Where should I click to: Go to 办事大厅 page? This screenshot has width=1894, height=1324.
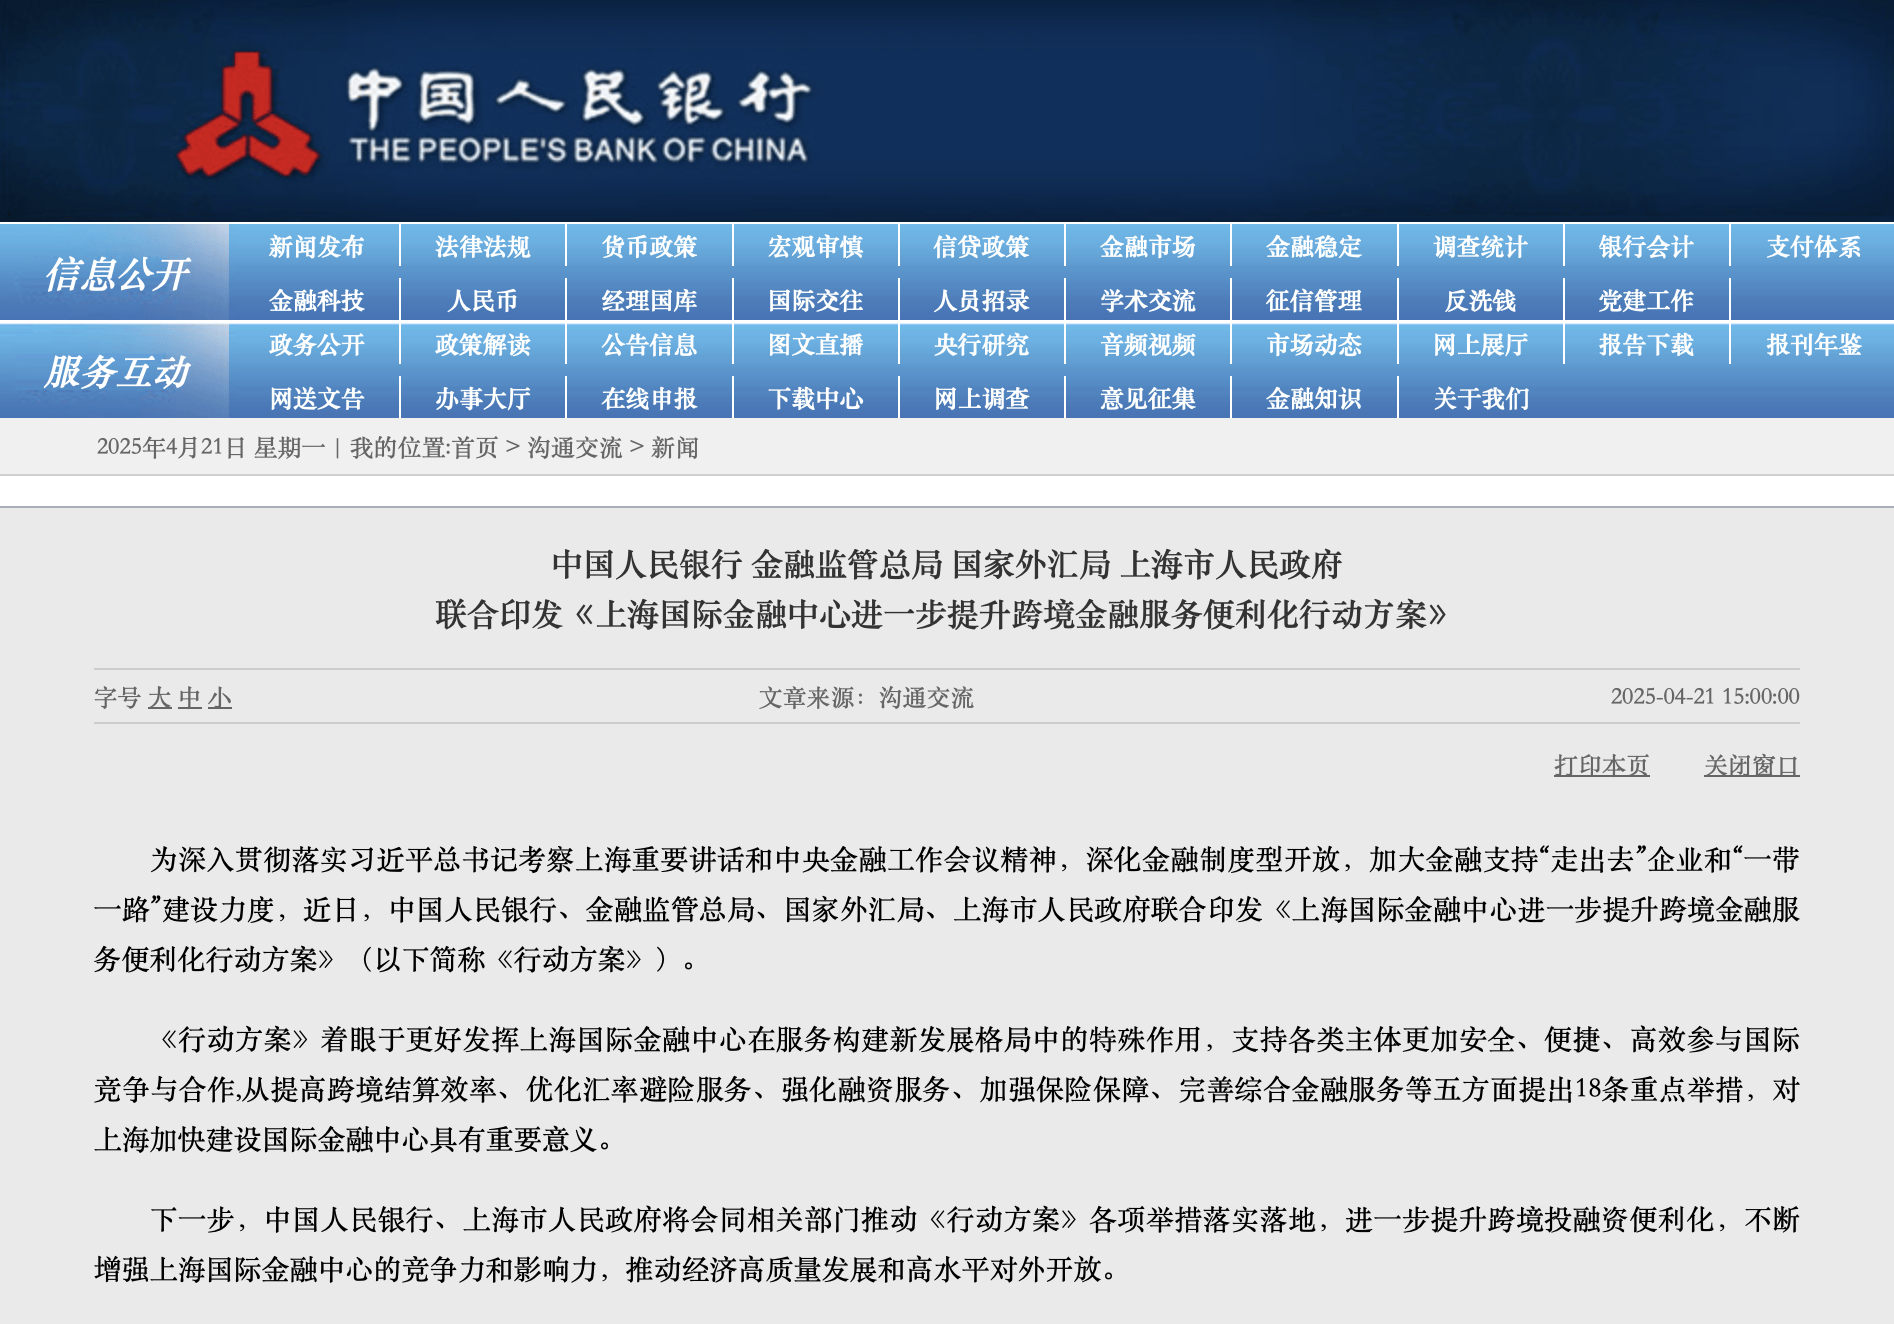482,399
